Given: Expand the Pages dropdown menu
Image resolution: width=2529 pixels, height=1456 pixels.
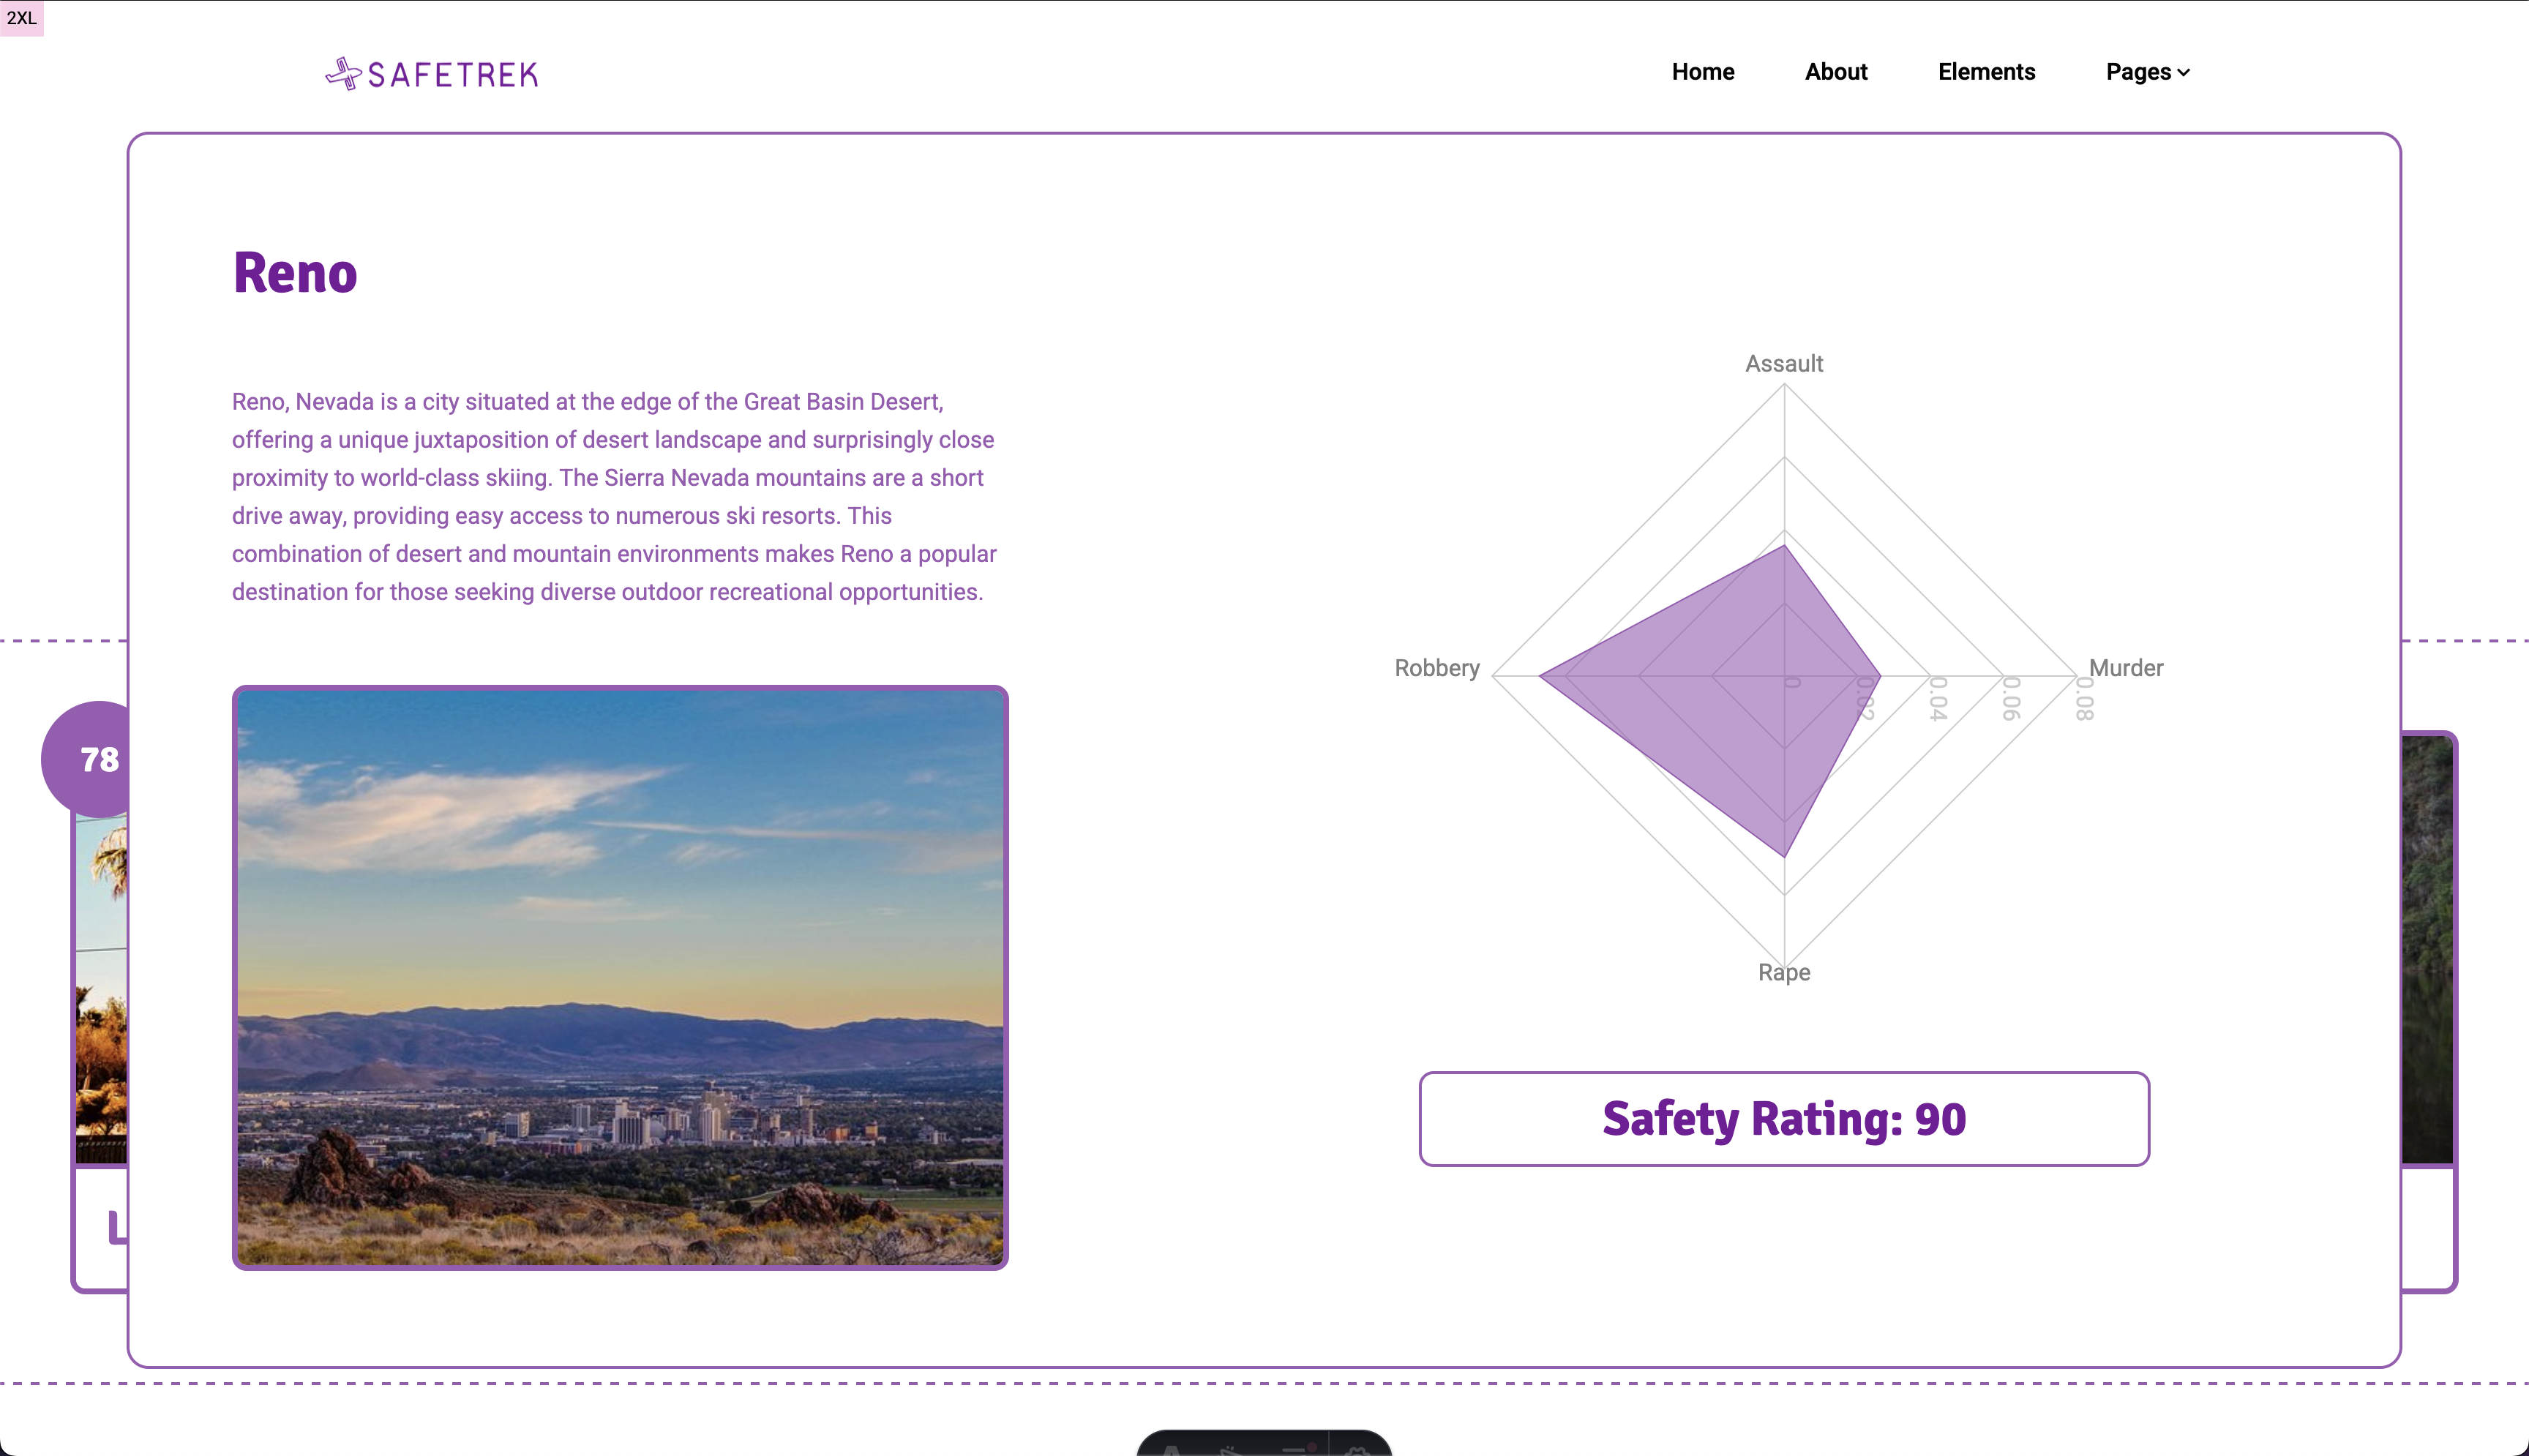Looking at the screenshot, I should 2137,72.
